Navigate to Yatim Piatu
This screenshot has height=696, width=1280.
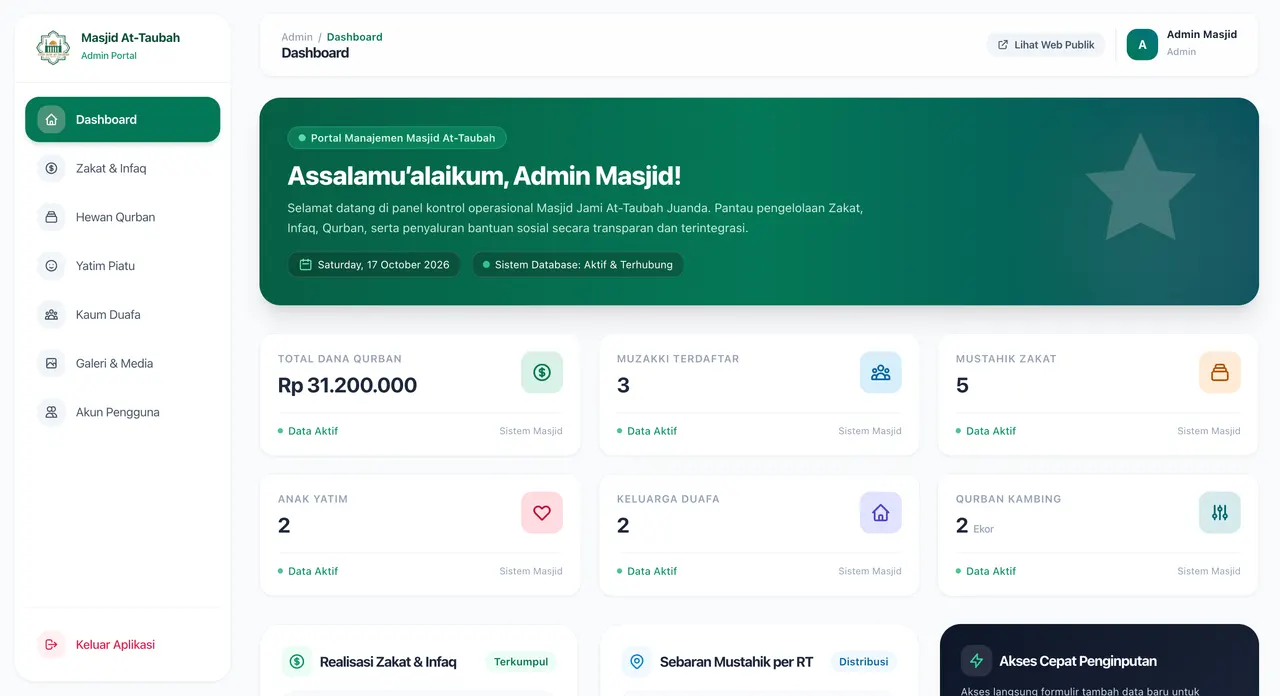(123, 266)
